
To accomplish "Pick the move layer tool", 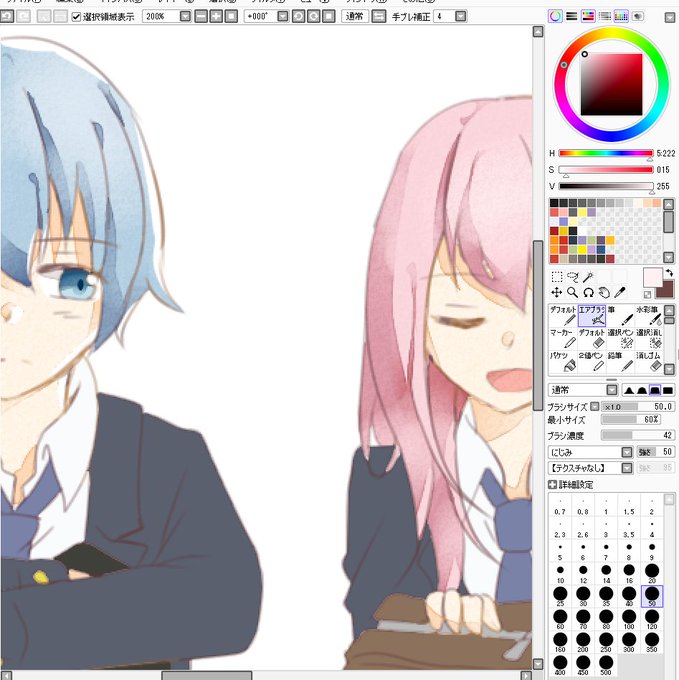I will [557, 293].
